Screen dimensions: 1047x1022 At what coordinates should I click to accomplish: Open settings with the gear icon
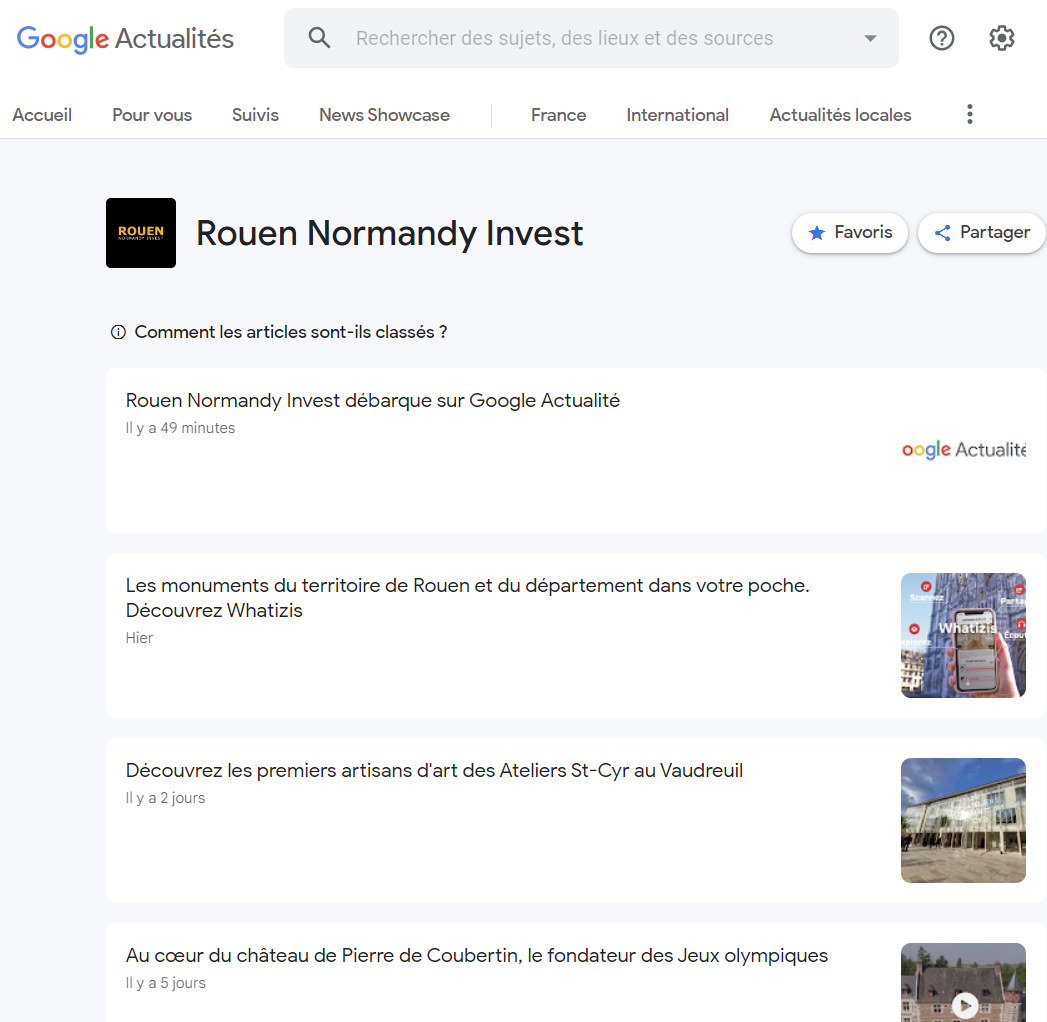click(x=1002, y=38)
